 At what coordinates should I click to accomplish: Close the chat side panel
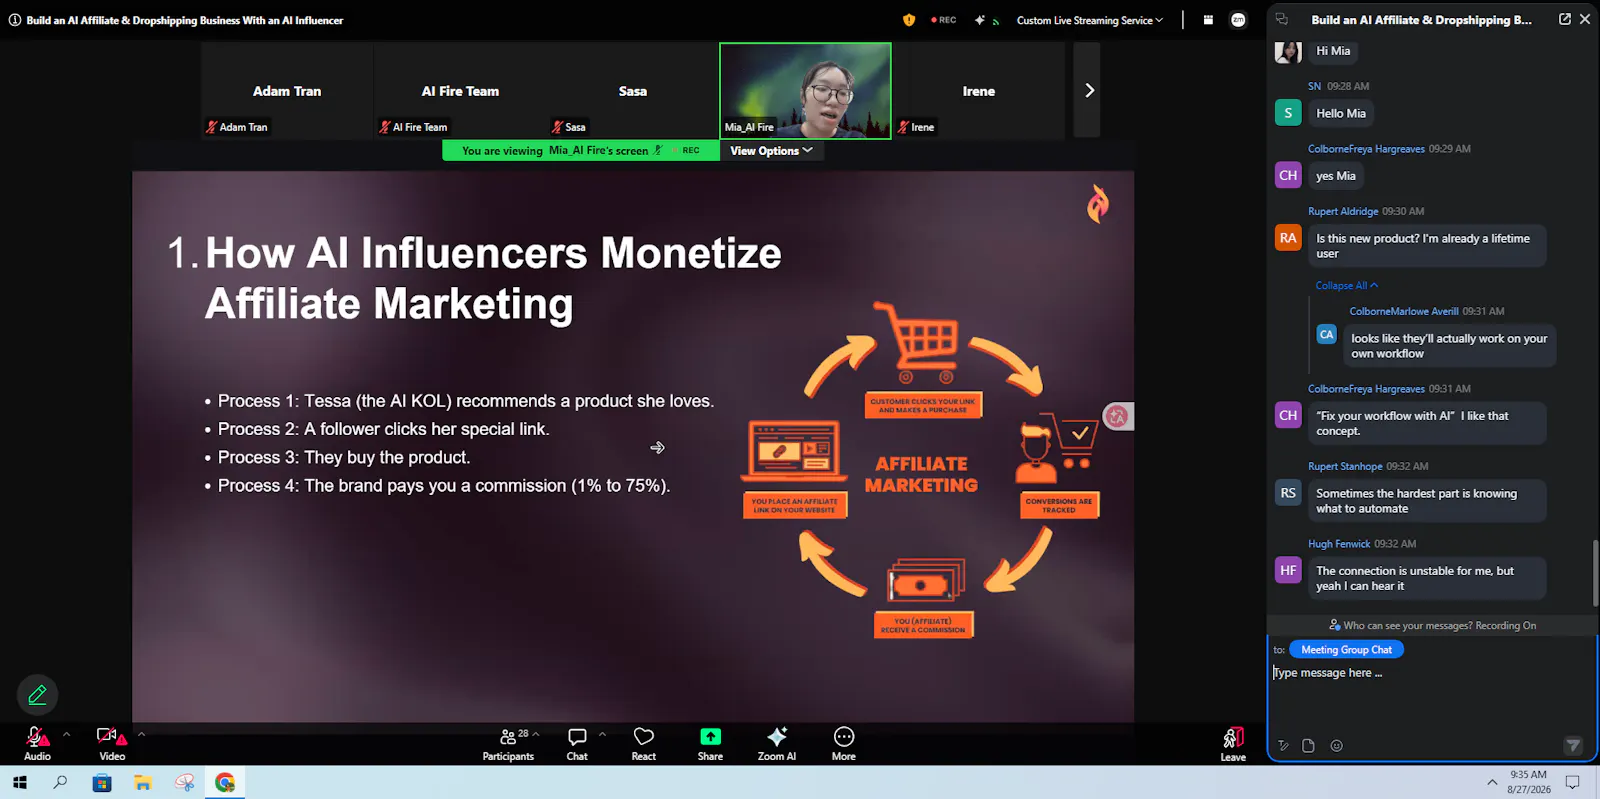click(x=1585, y=19)
